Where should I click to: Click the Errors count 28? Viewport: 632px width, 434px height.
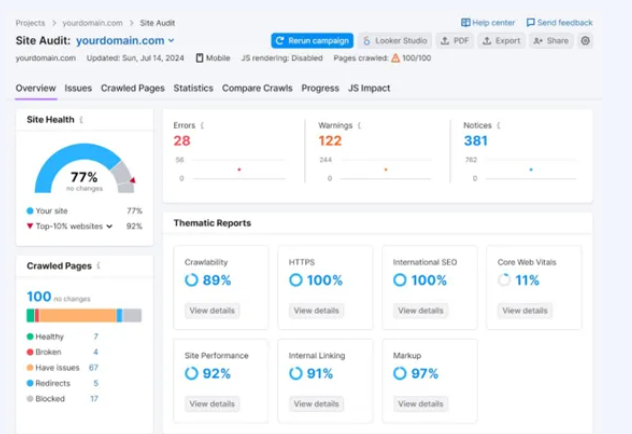tap(182, 141)
